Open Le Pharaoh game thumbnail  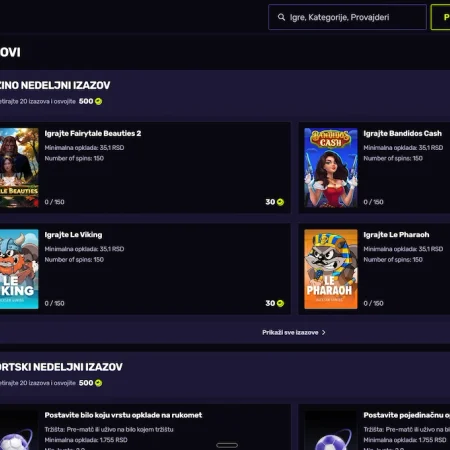[x=331, y=269]
